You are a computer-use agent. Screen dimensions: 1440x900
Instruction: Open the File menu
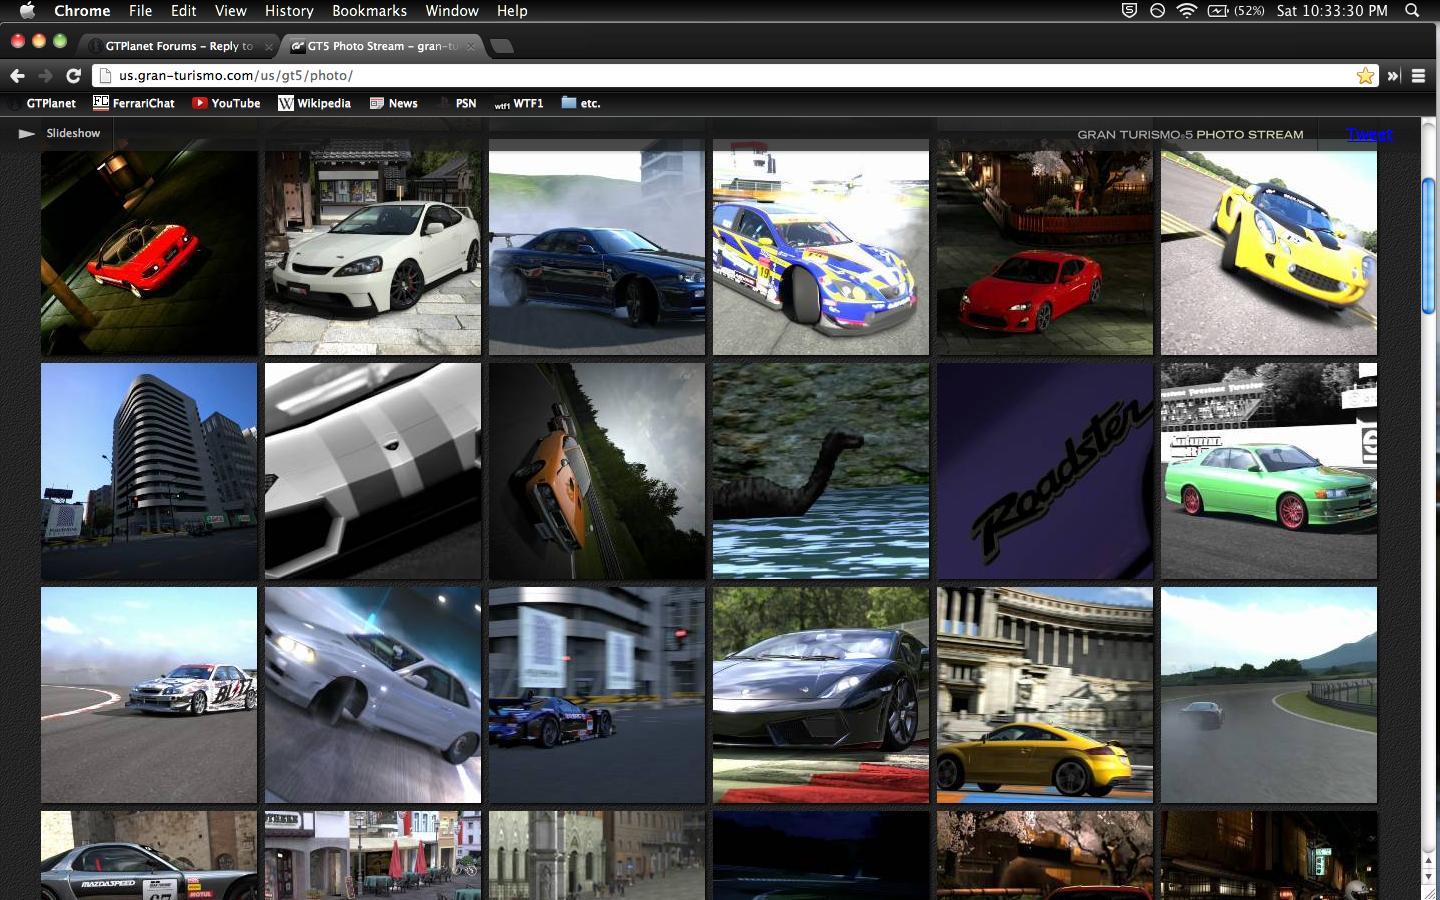coord(140,11)
